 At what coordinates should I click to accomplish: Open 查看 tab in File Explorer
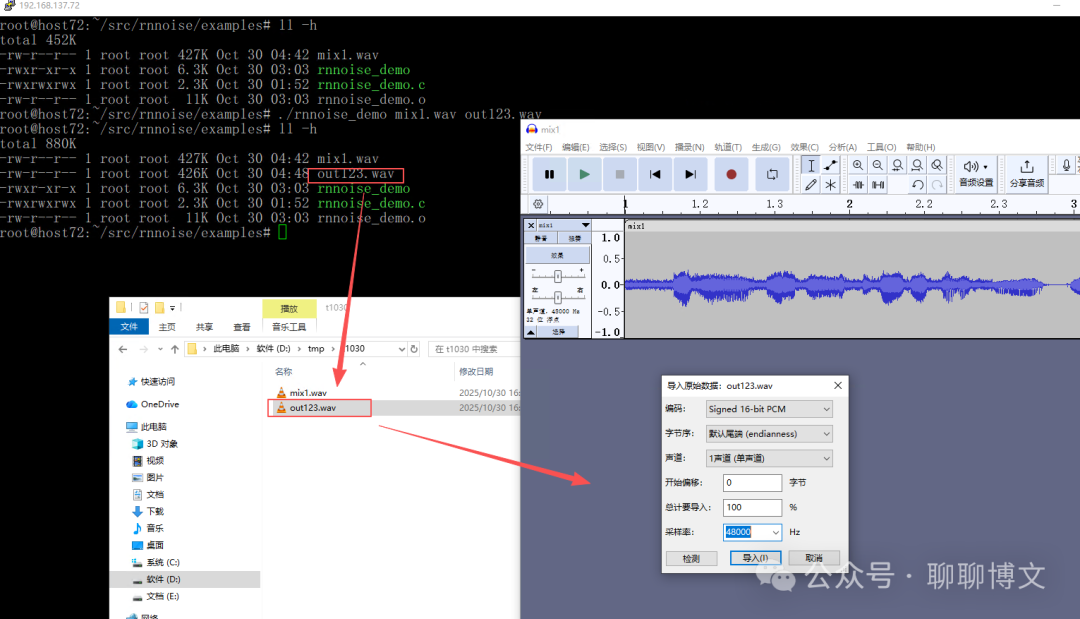(242, 327)
